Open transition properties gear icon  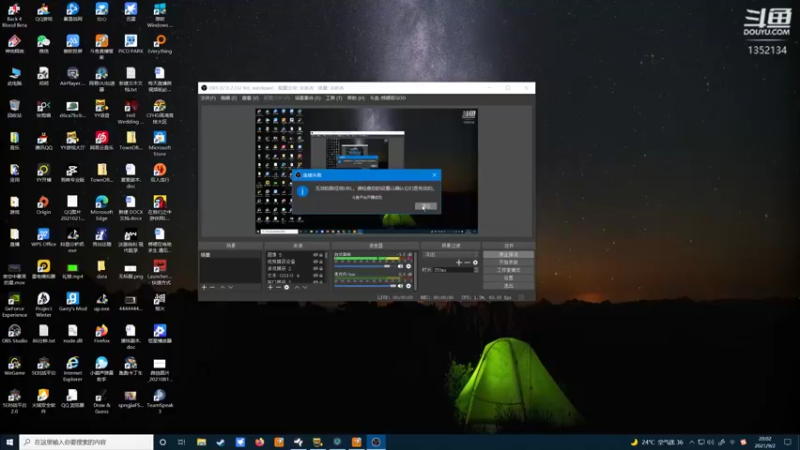475,262
